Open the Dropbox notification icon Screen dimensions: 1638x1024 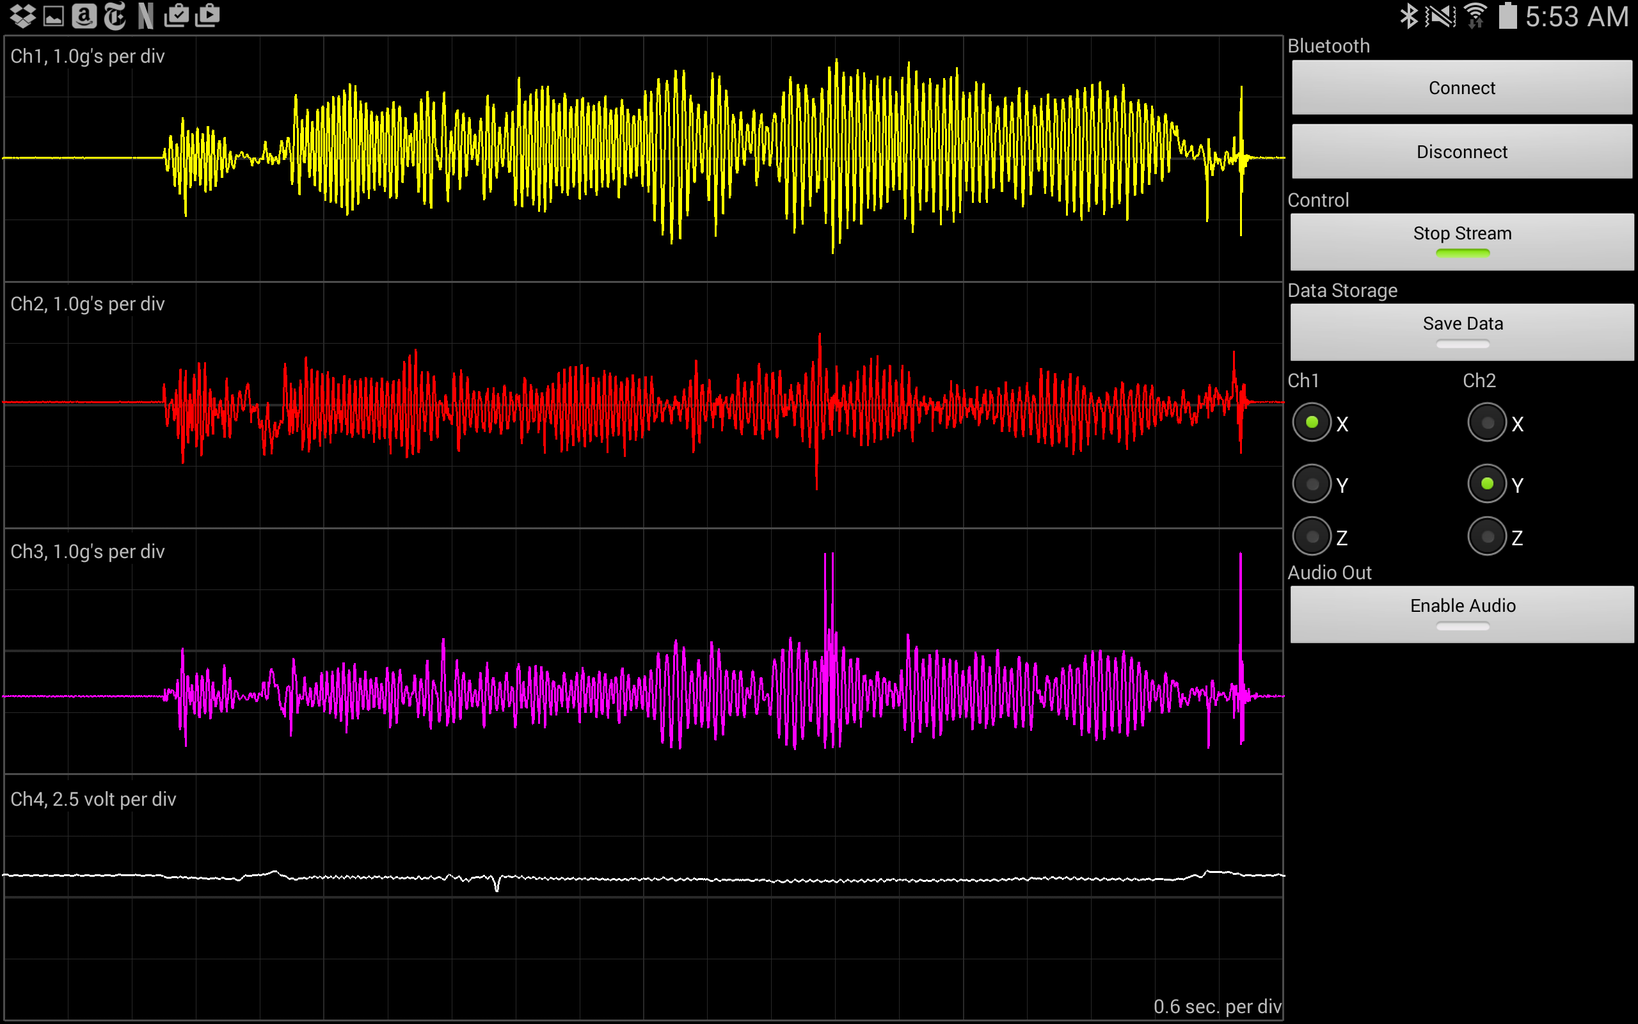[22, 16]
